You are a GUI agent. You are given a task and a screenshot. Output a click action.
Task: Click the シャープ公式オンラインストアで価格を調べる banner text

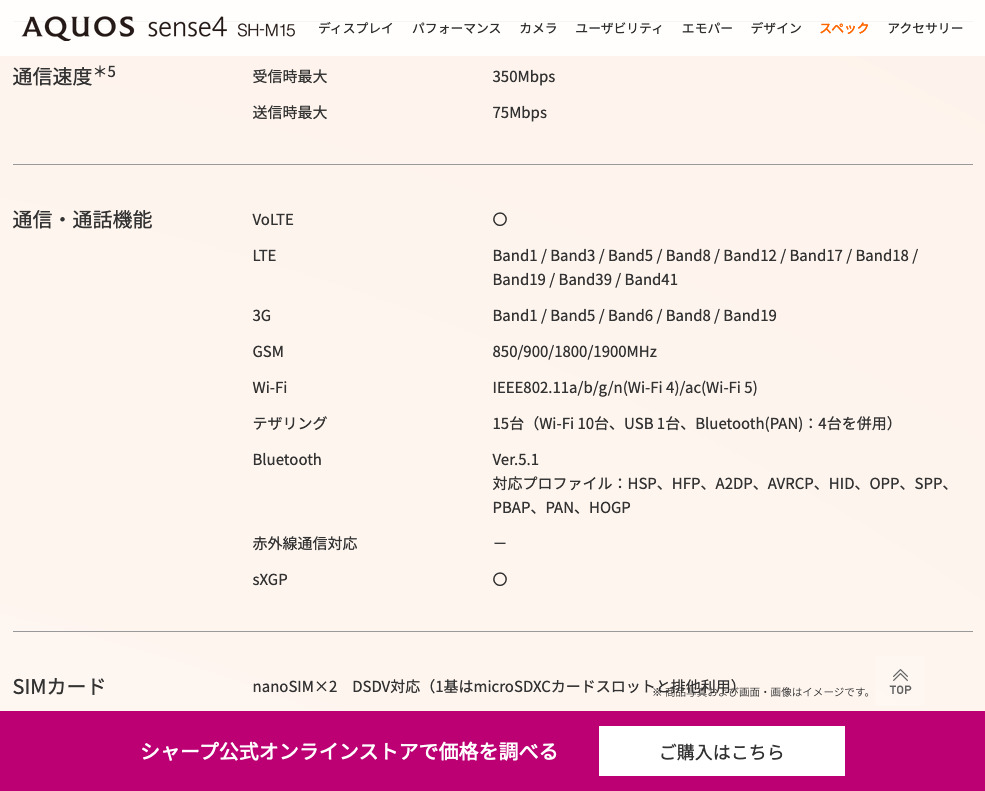(349, 751)
